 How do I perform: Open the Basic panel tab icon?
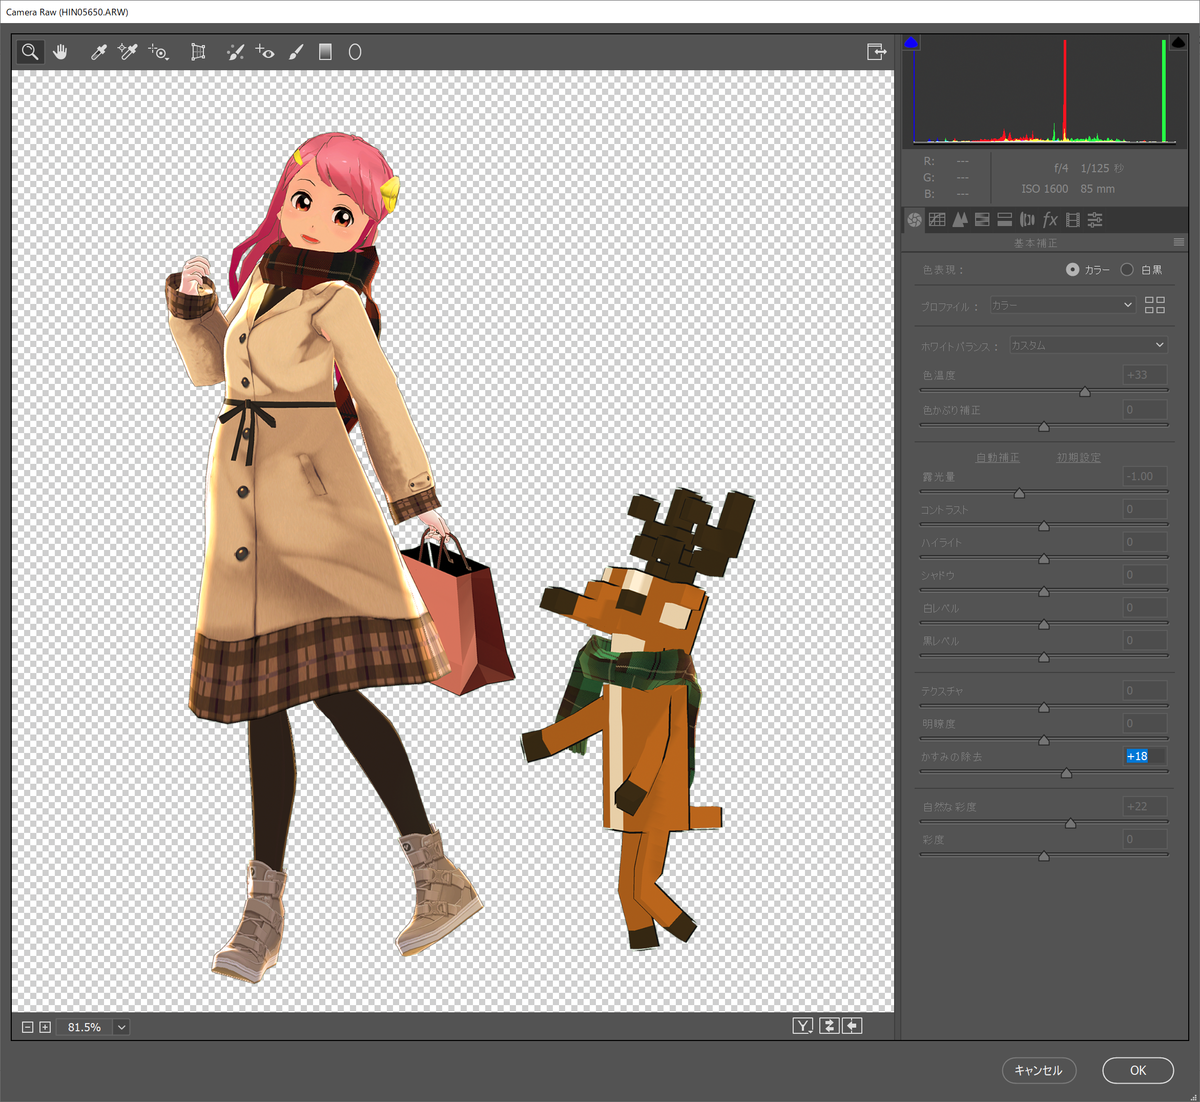(914, 220)
